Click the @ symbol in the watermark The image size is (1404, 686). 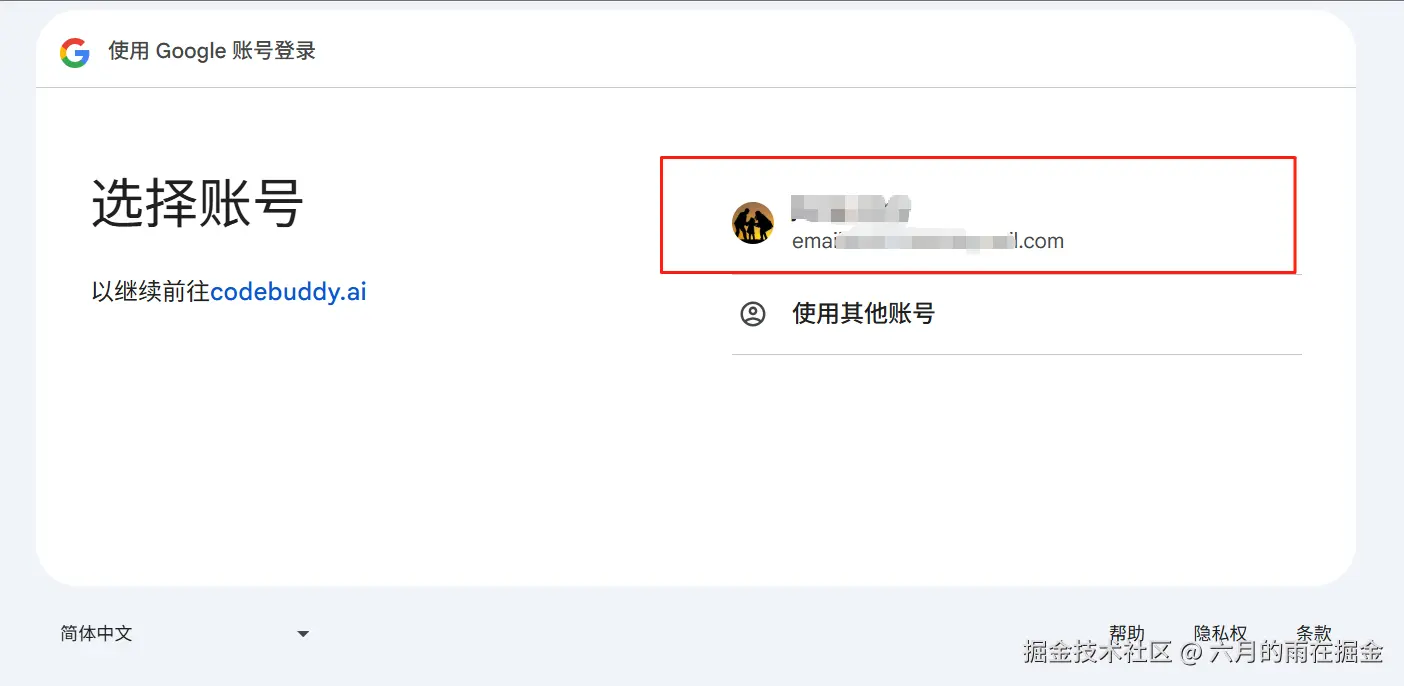point(1190,653)
